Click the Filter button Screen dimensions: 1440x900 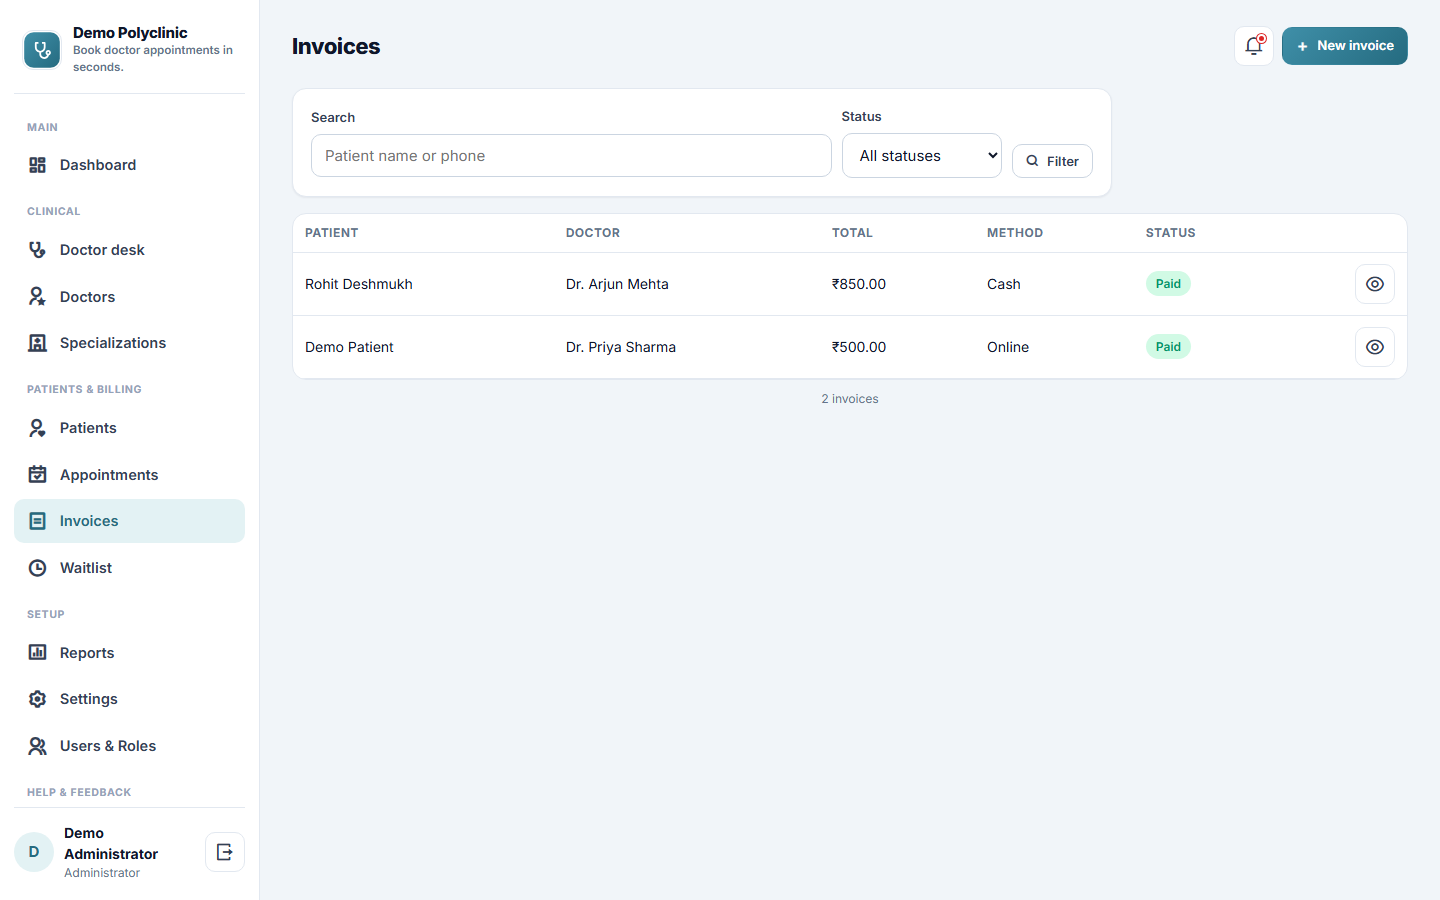point(1052,161)
